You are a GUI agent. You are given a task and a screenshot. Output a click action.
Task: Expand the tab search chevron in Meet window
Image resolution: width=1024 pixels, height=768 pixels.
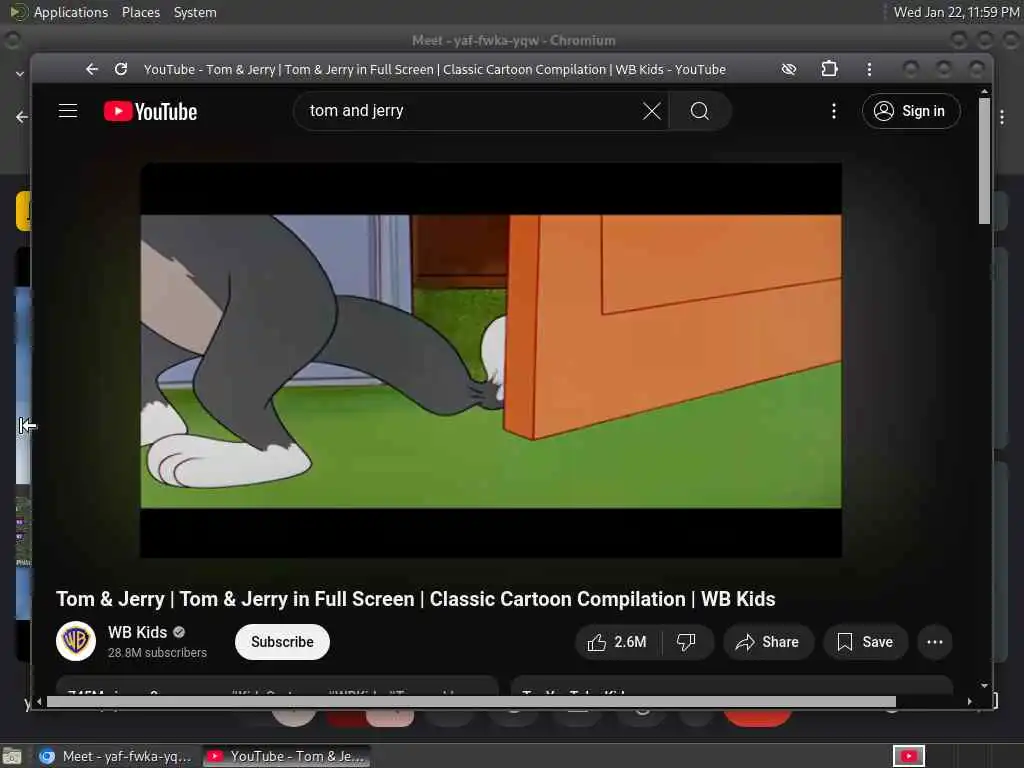[x=20, y=74]
